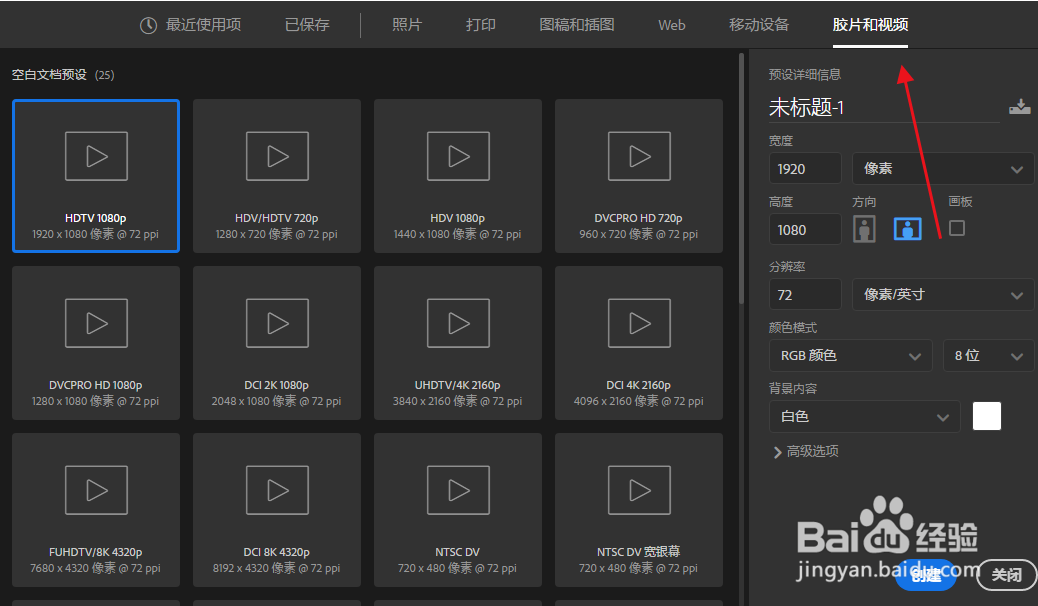Open the 8 位 bit depth dropdown
1038x606 pixels.
988,356
